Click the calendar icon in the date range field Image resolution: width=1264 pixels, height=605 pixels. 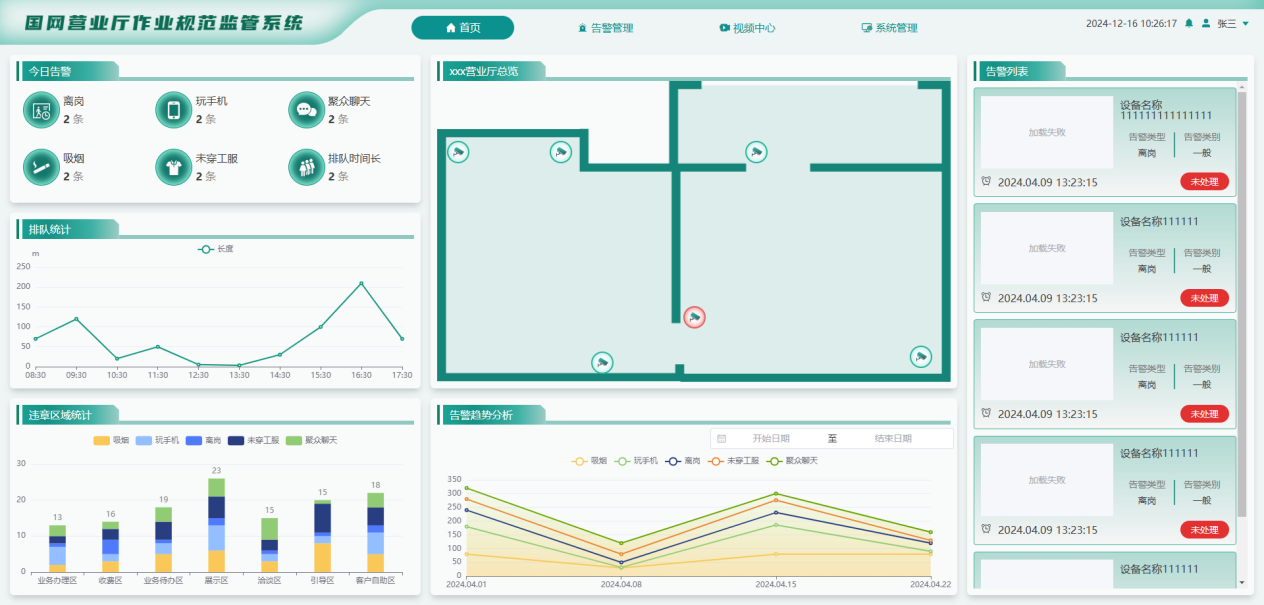[x=721, y=438]
